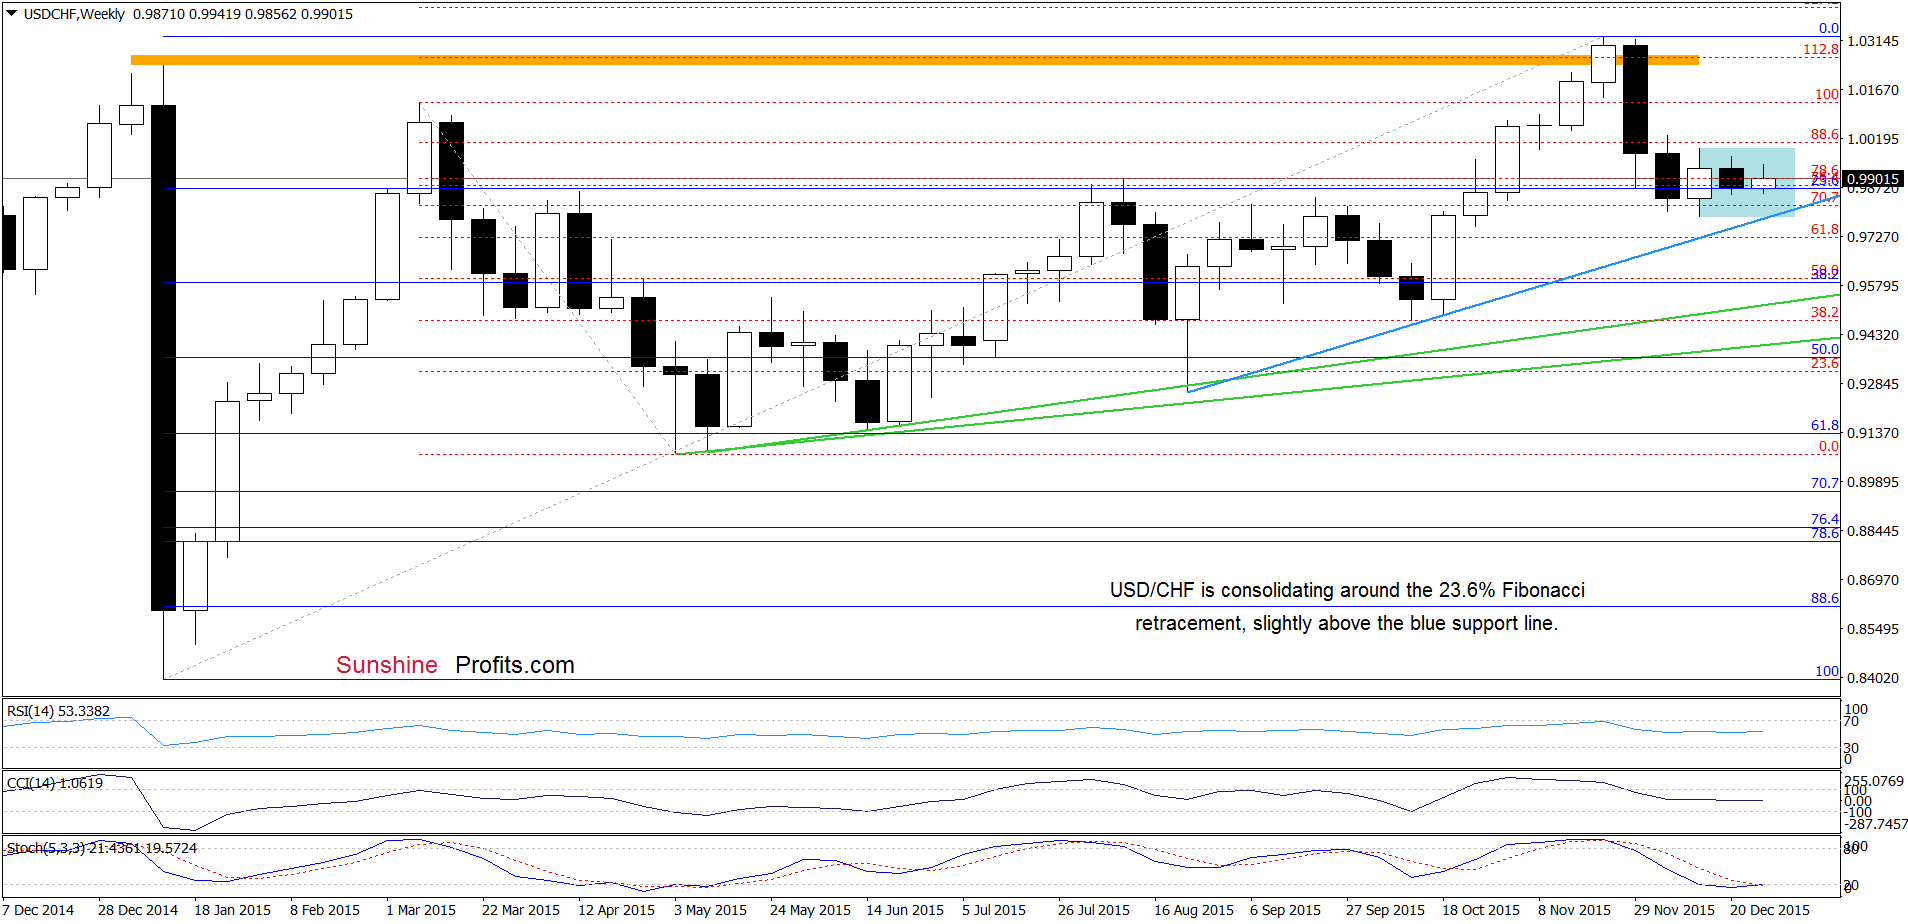Click the 0.89895 price axis label
The height and width of the screenshot is (924, 1908).
click(1872, 482)
